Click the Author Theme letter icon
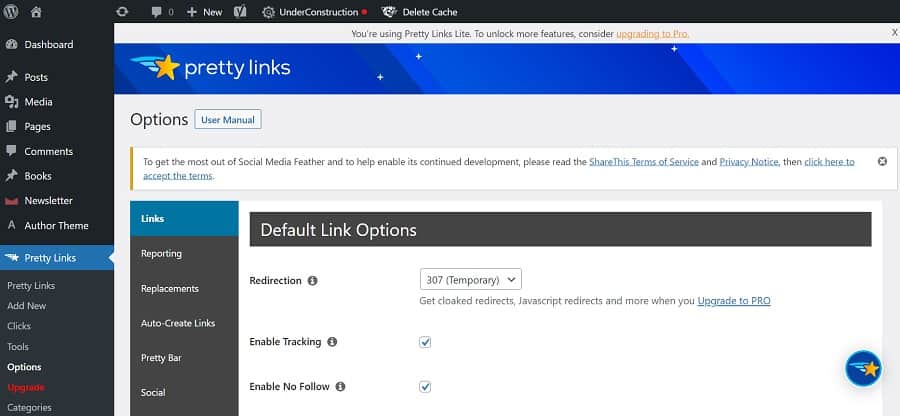The height and width of the screenshot is (416, 900). click(11, 225)
